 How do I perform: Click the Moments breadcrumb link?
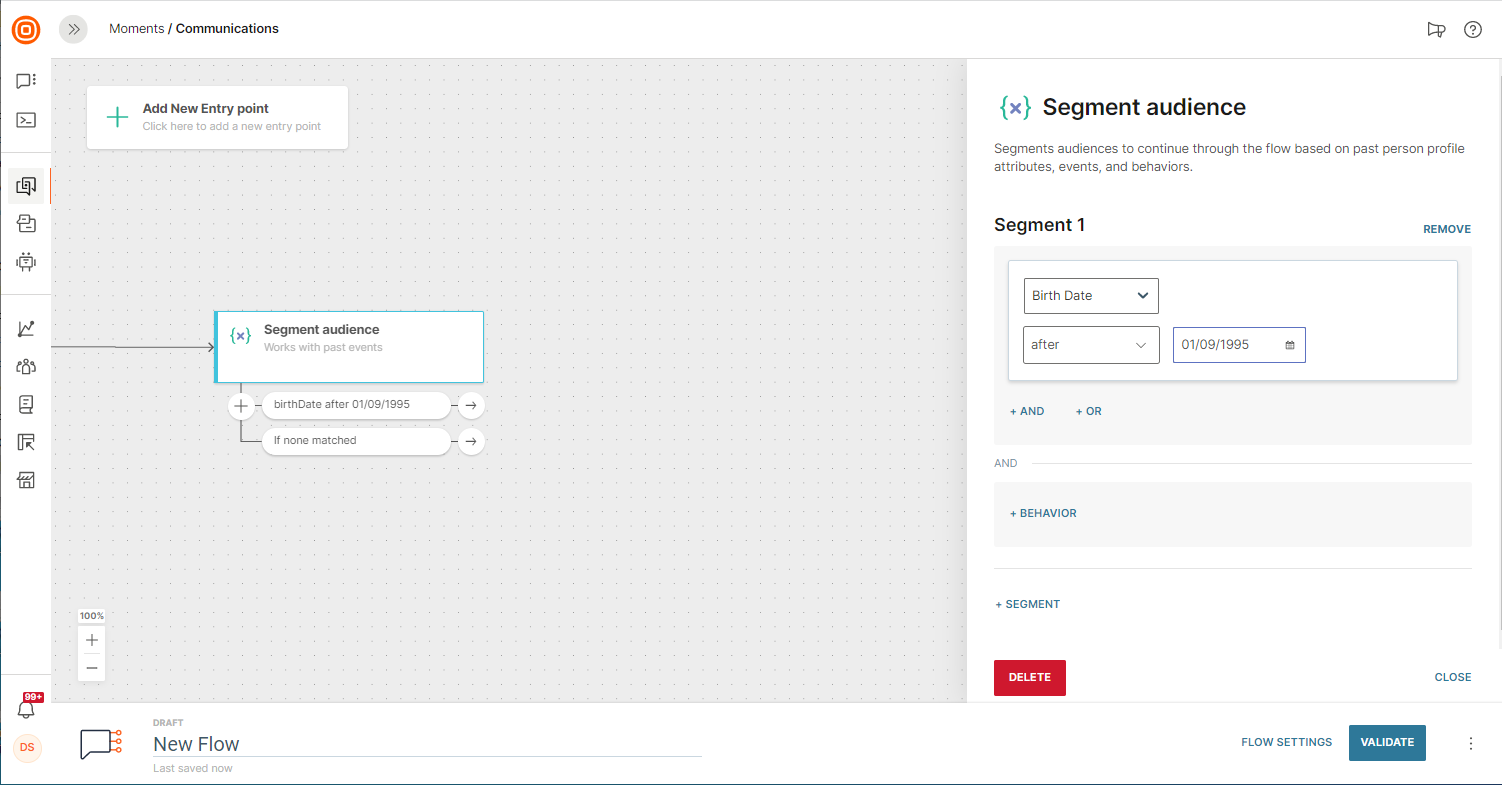[x=136, y=29]
